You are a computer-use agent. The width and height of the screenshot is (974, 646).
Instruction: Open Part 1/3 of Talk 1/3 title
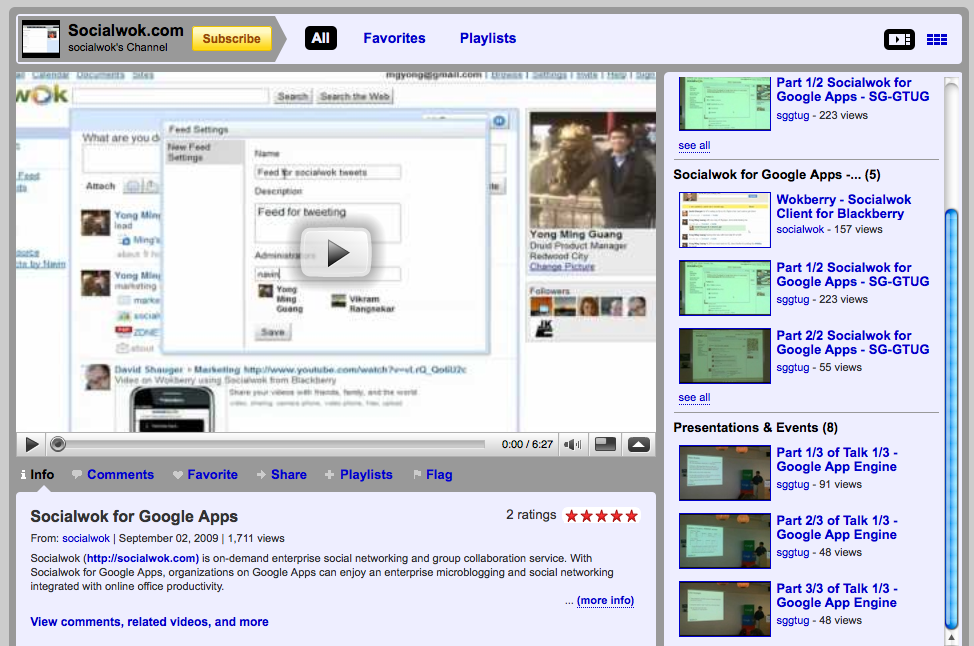pyautogui.click(x=837, y=460)
